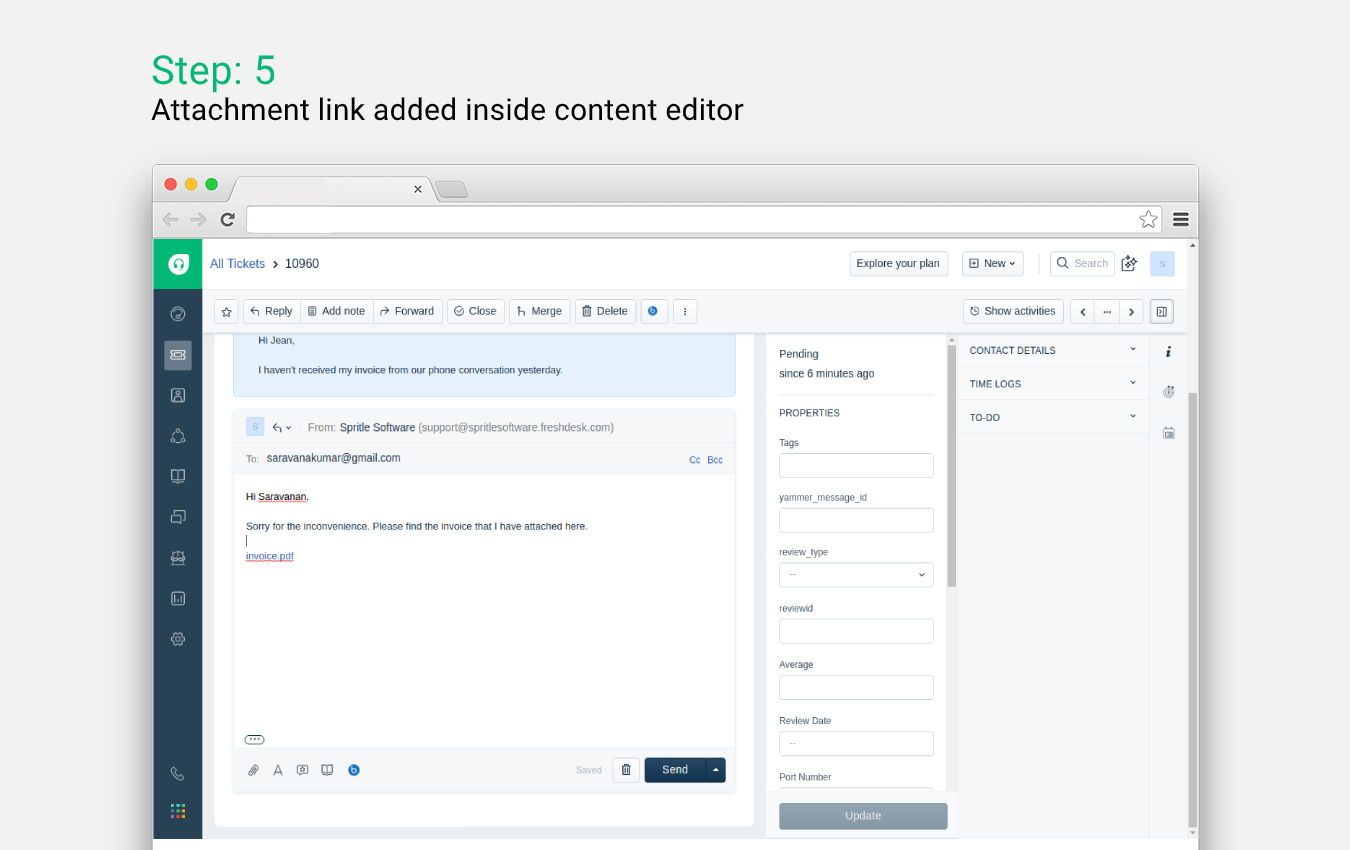Viewport: 1350px width, 850px height.
Task: Go to All Tickets breadcrumb link
Action: 237,264
